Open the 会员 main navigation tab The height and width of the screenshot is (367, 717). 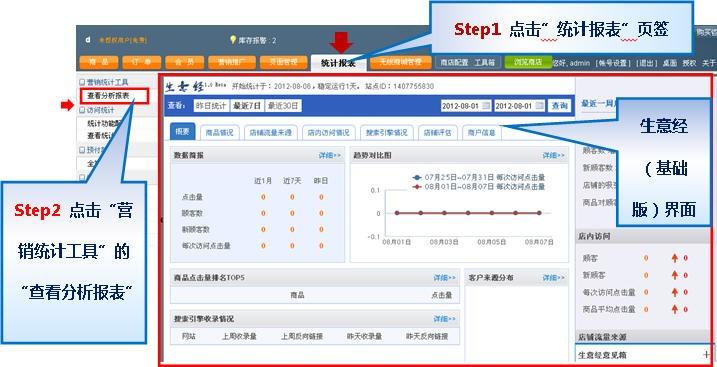coord(184,63)
